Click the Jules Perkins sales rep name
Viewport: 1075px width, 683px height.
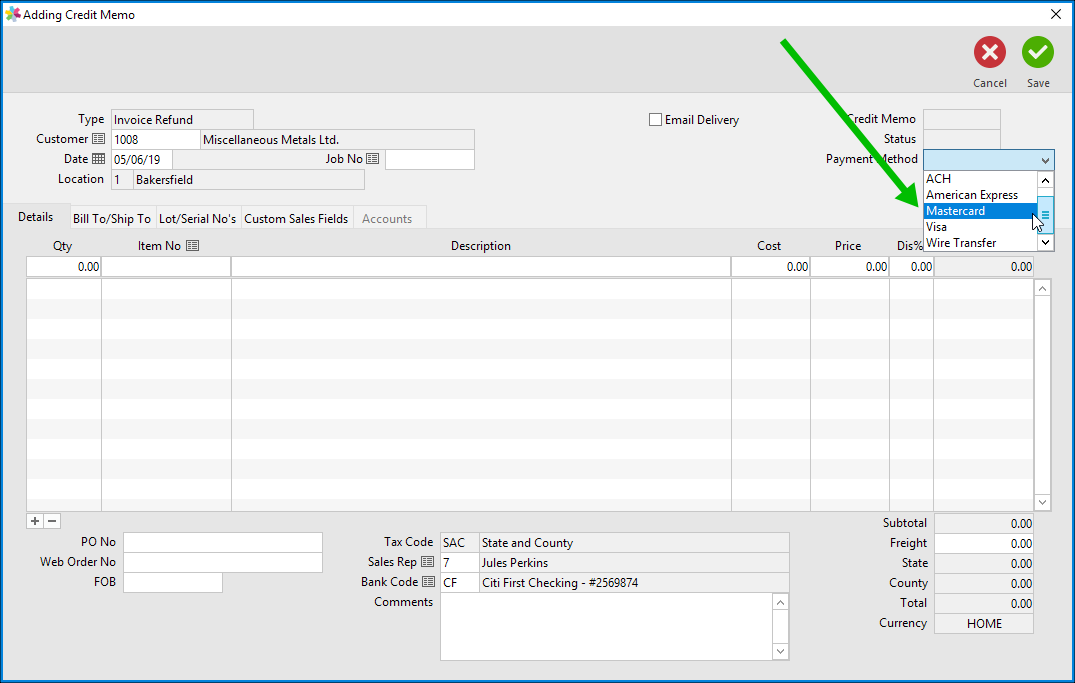point(634,562)
